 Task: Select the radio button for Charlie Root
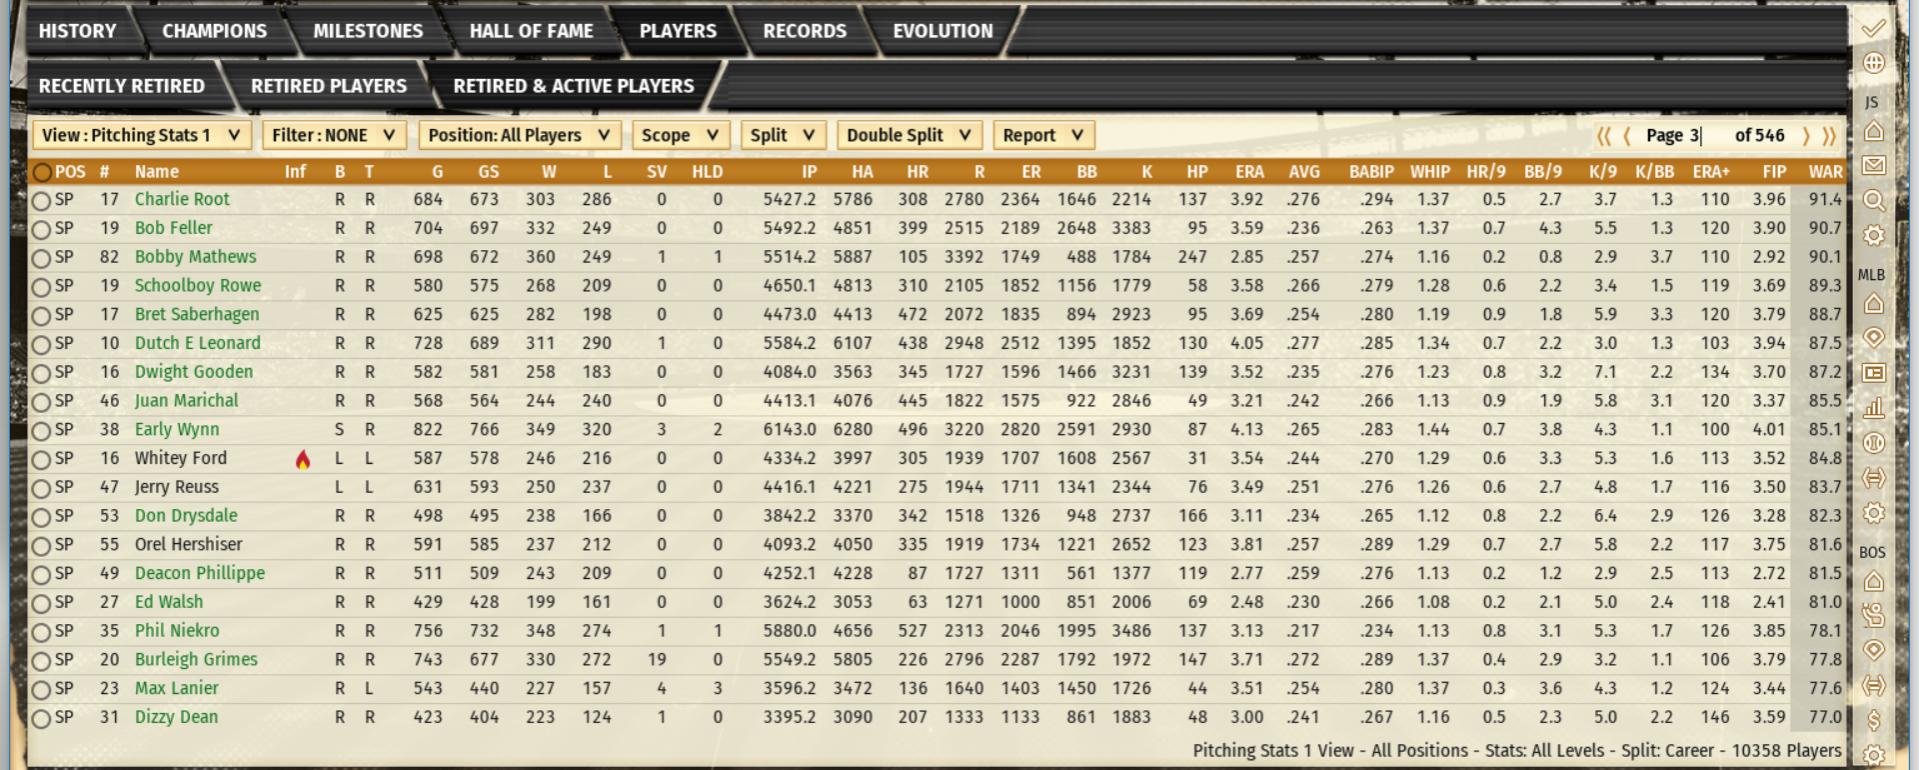pos(41,201)
